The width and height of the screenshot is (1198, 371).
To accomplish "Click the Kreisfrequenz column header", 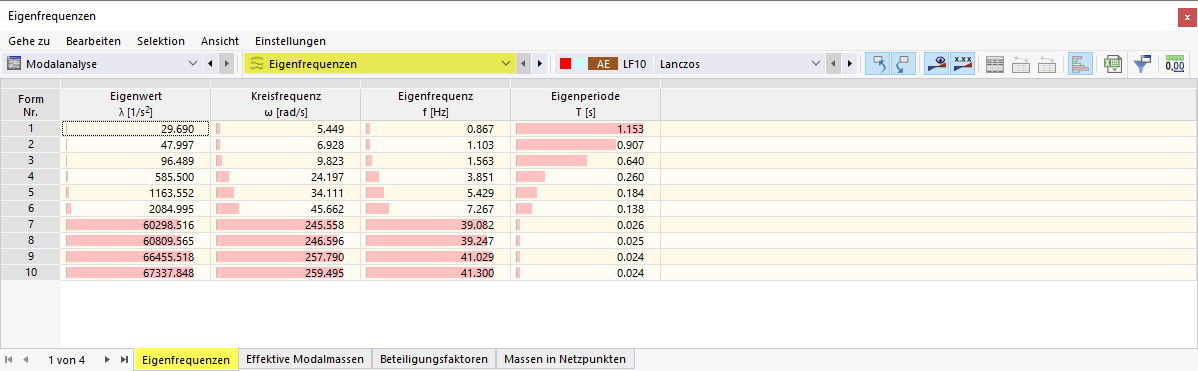I will click(x=285, y=105).
